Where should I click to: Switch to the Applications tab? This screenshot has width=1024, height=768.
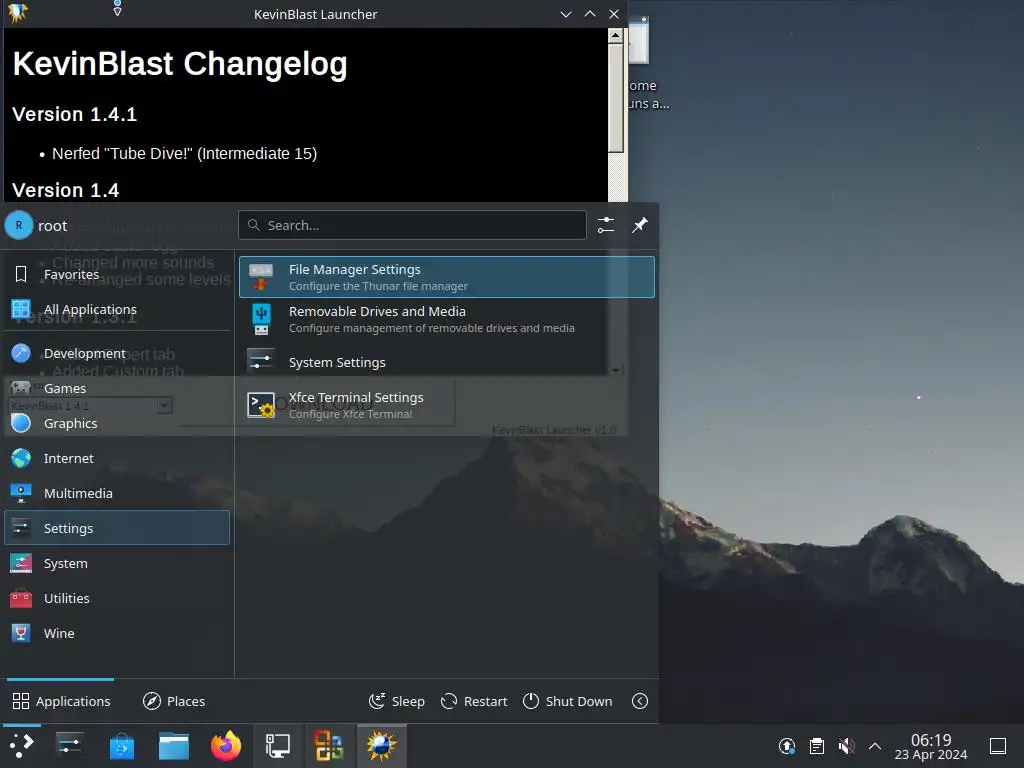pyautogui.click(x=61, y=701)
